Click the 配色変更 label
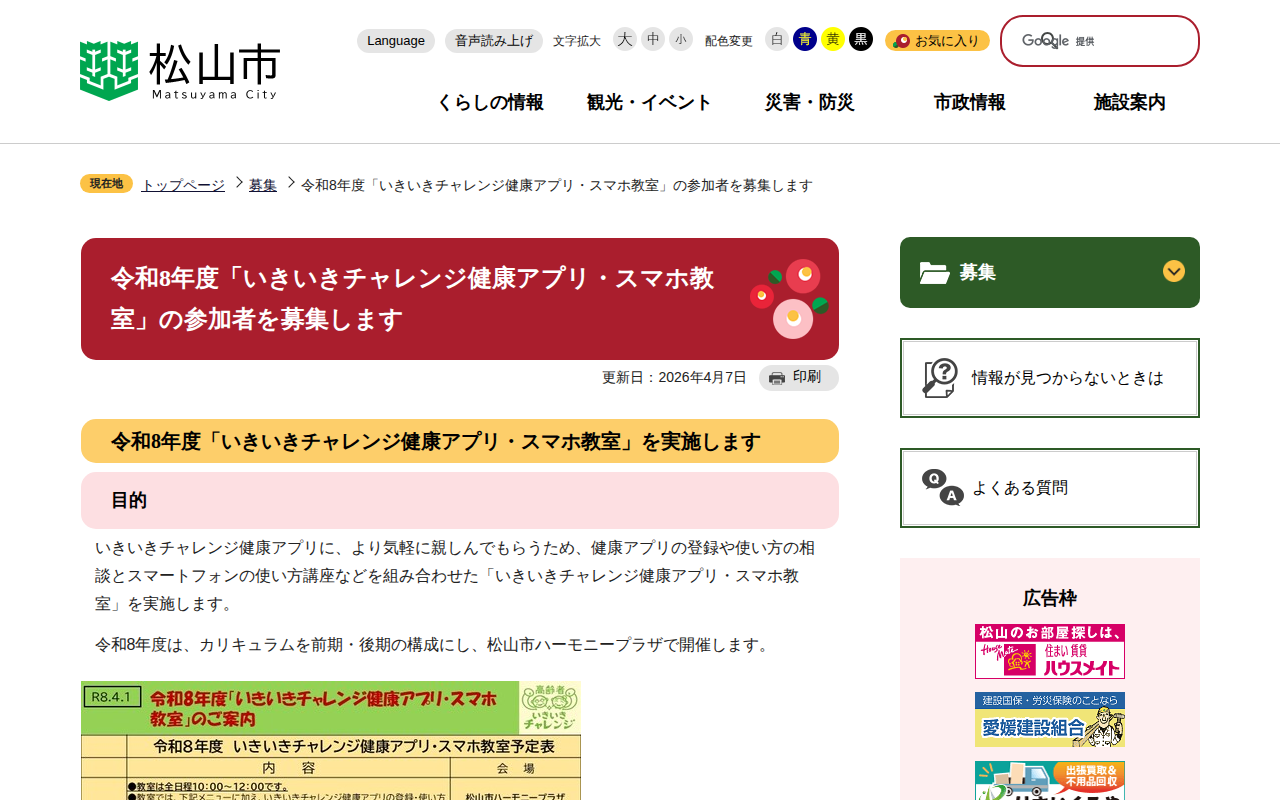The width and height of the screenshot is (1280, 800). (729, 41)
